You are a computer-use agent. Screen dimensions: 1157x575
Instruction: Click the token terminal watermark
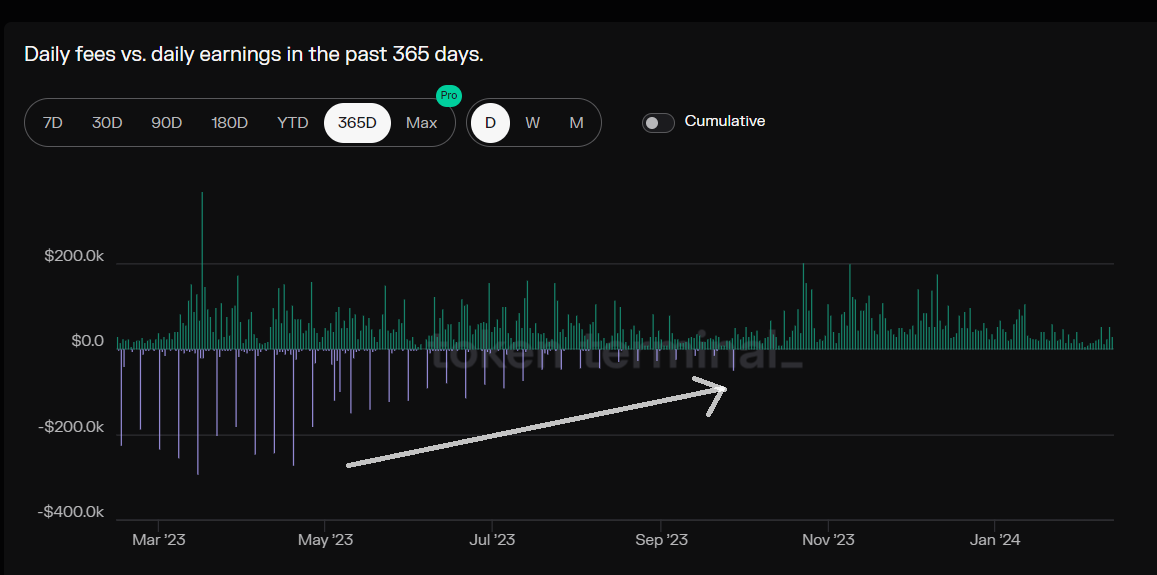point(615,355)
